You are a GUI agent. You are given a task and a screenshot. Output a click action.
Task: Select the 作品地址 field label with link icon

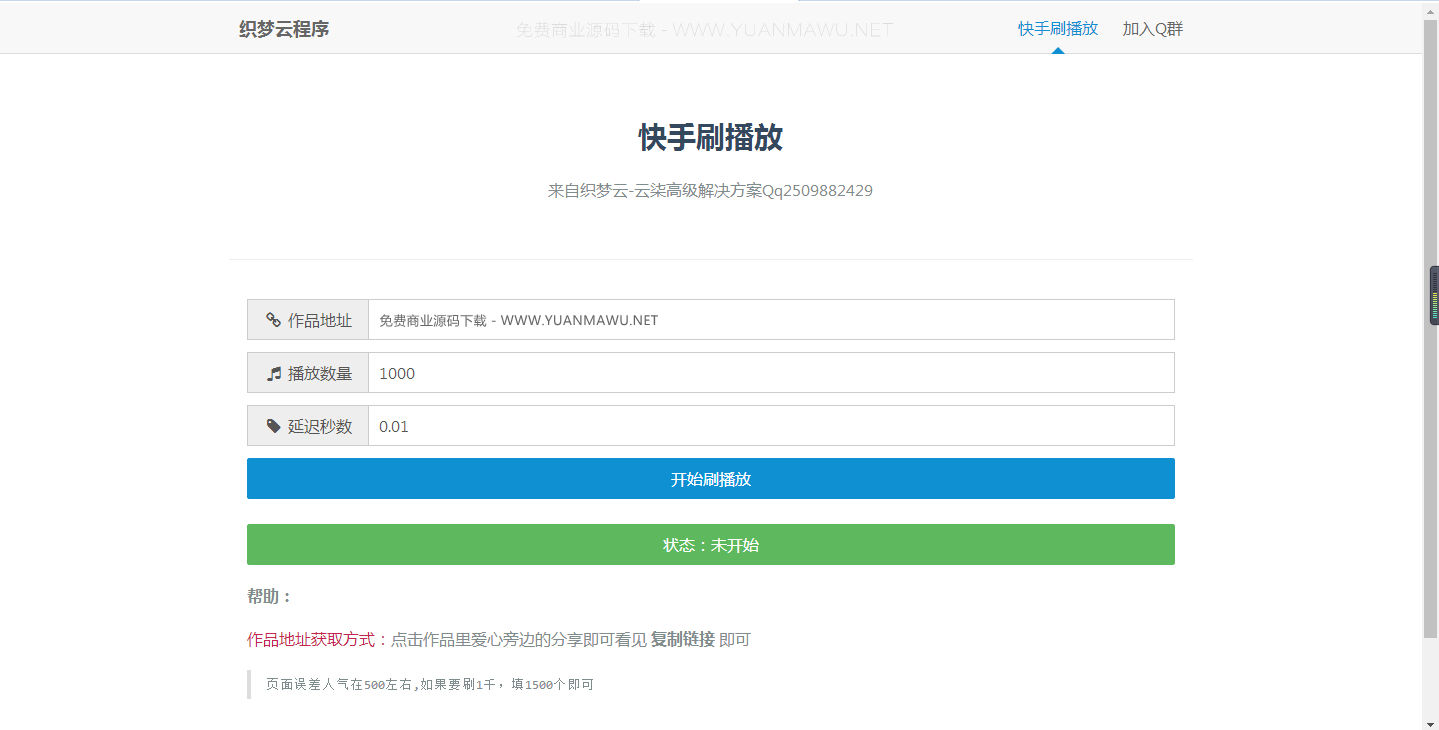tap(307, 319)
